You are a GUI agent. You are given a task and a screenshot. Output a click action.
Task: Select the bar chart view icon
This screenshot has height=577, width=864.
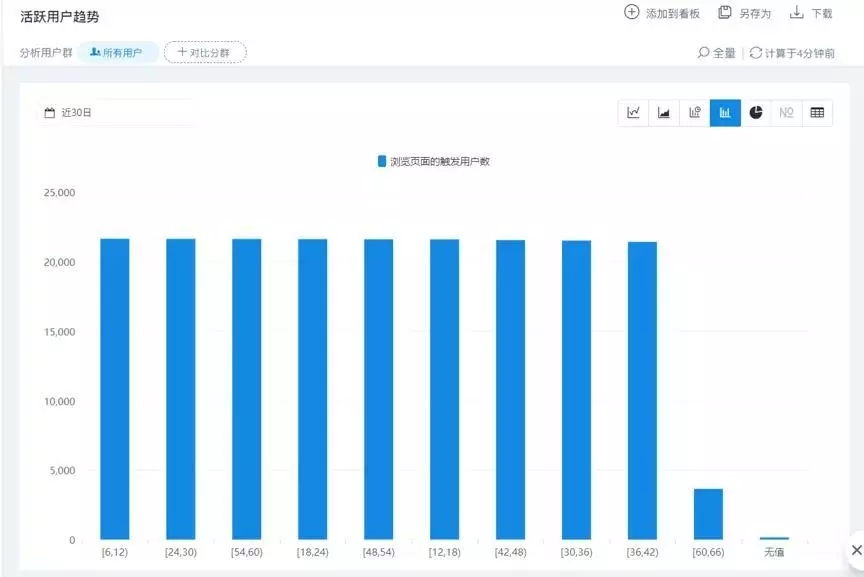point(725,112)
